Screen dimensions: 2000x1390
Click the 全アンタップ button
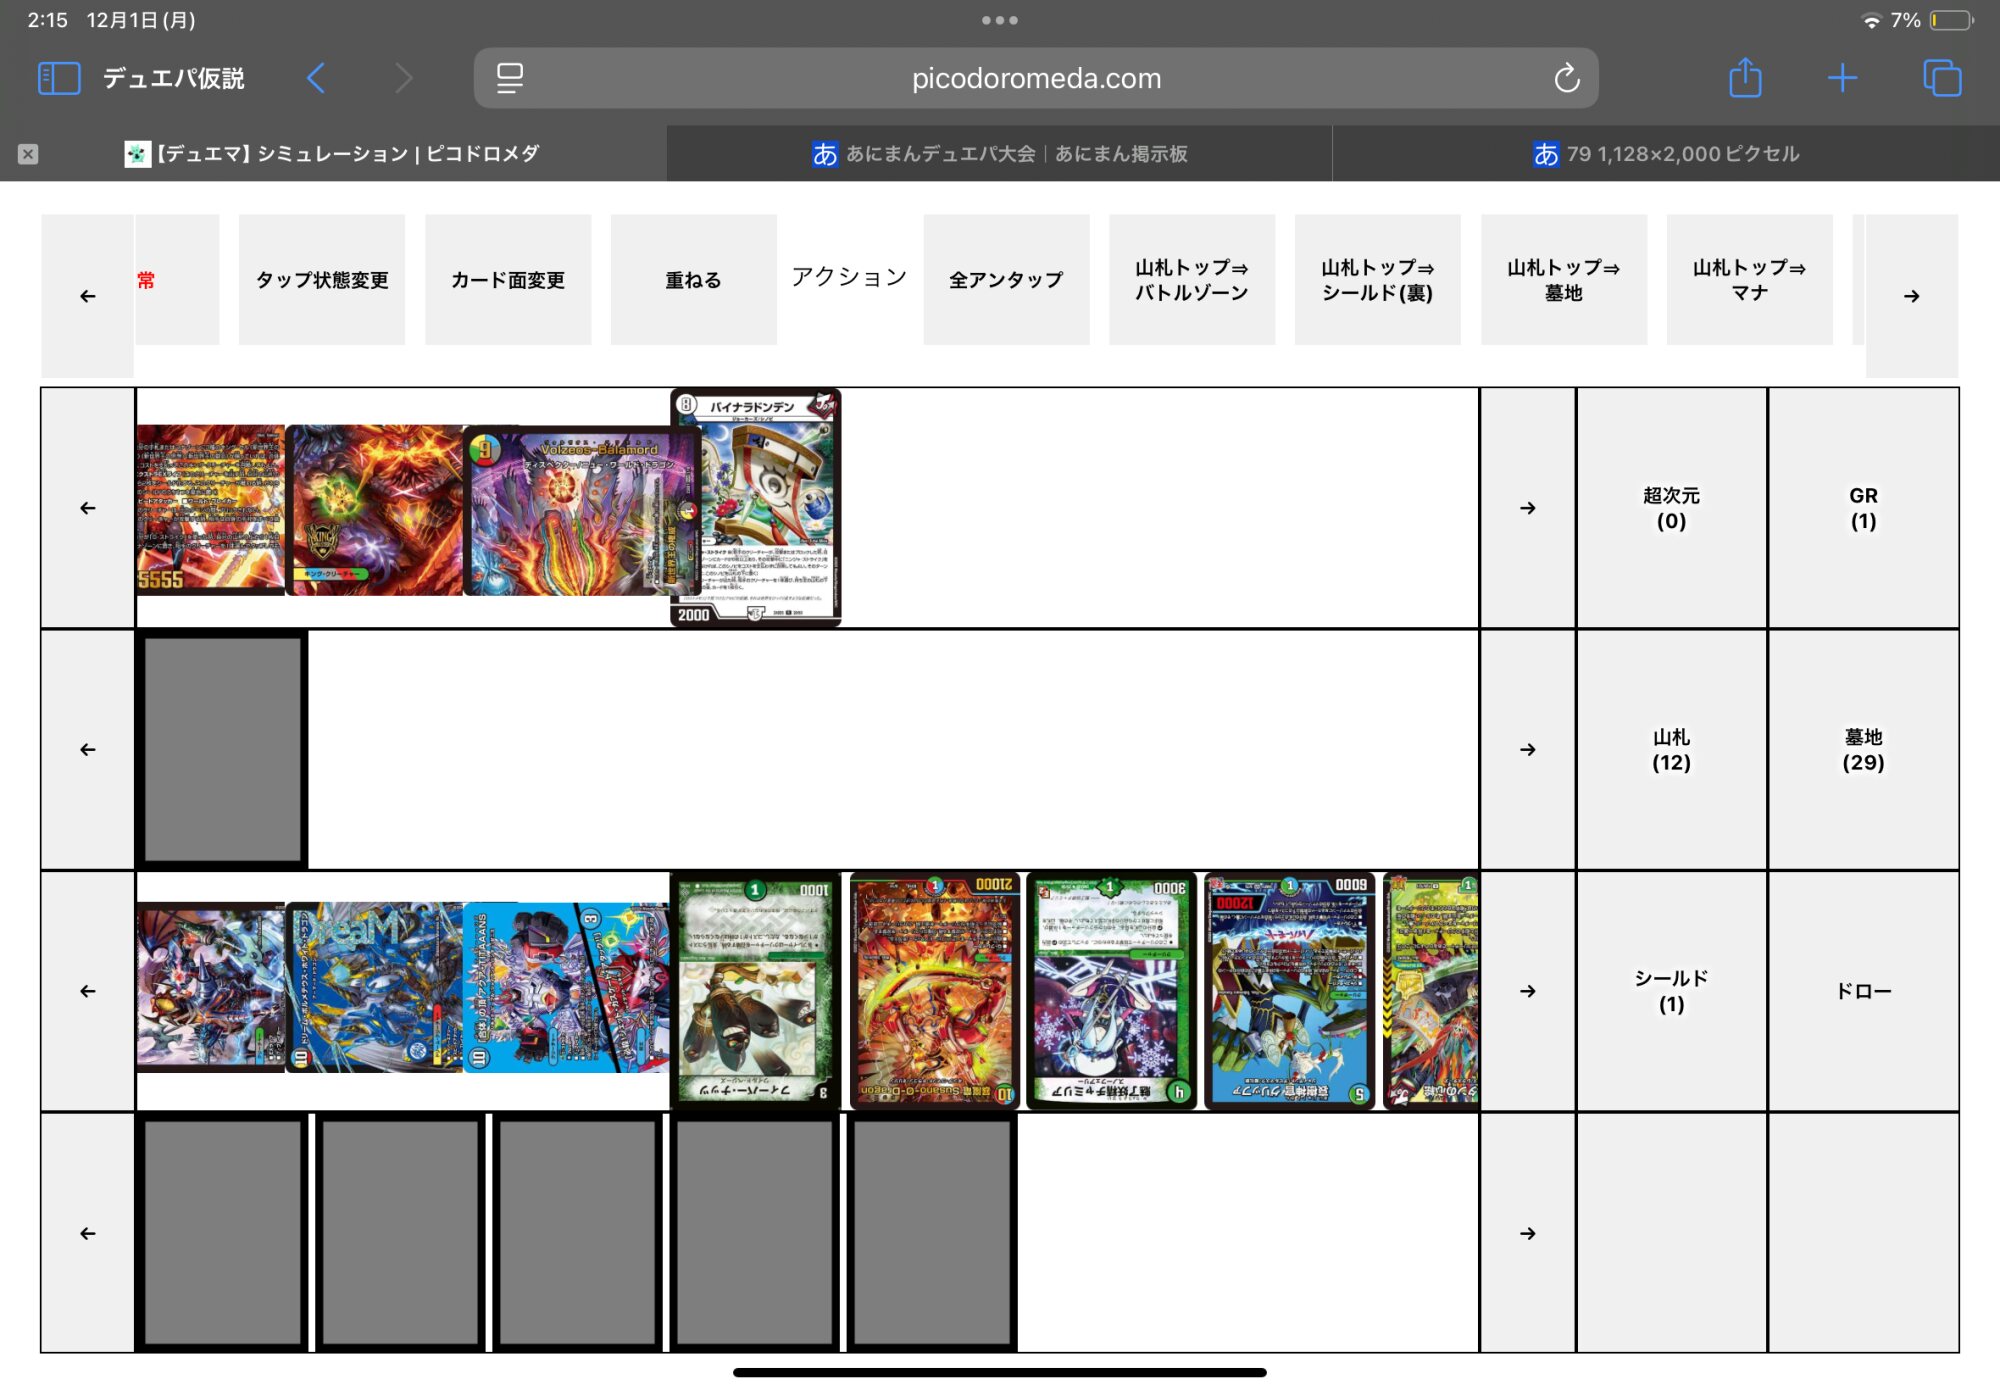point(1006,280)
